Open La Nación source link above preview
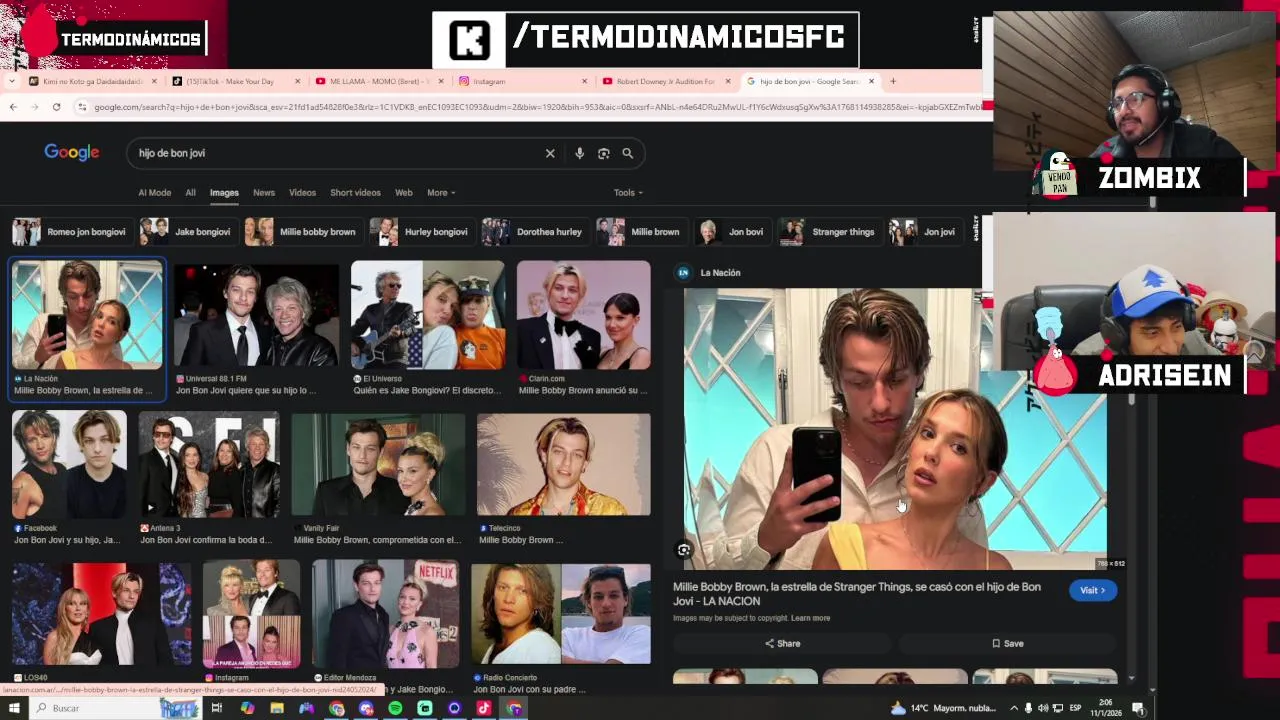1280x720 pixels. (x=709, y=272)
